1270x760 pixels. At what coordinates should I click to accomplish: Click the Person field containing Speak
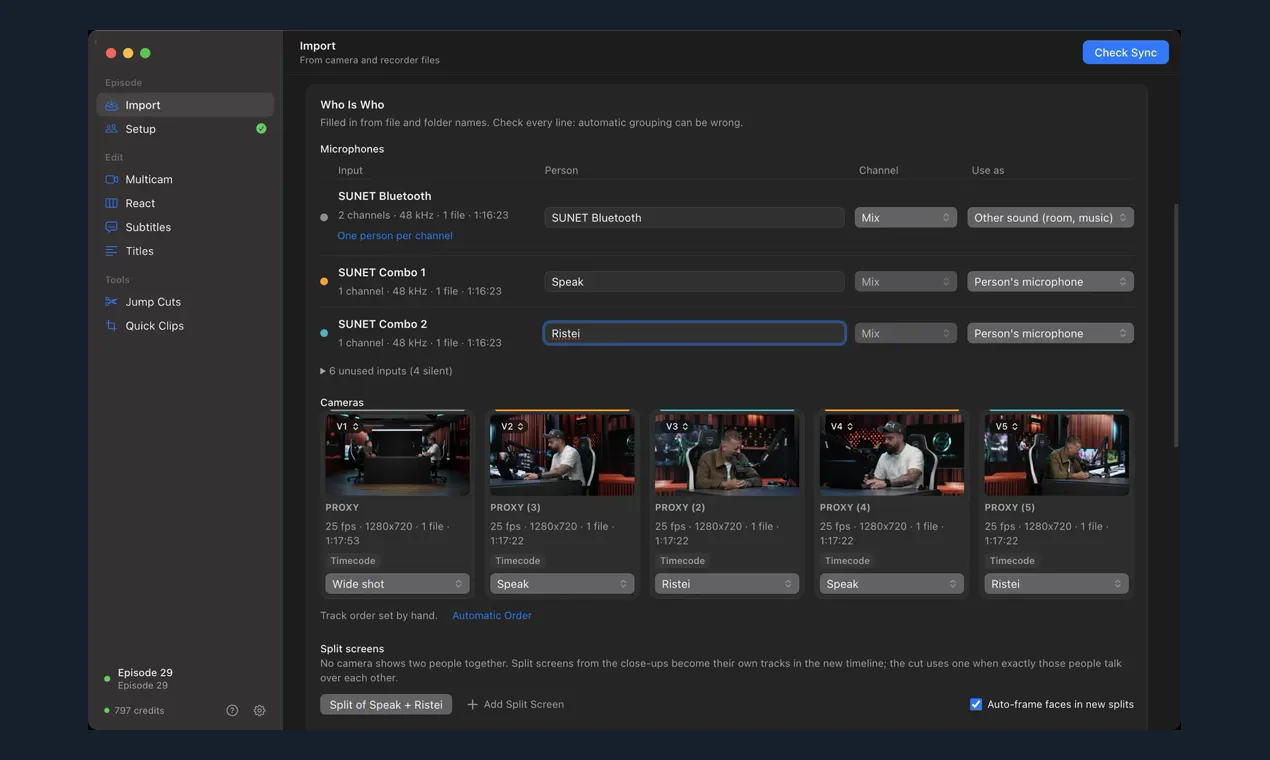click(695, 282)
